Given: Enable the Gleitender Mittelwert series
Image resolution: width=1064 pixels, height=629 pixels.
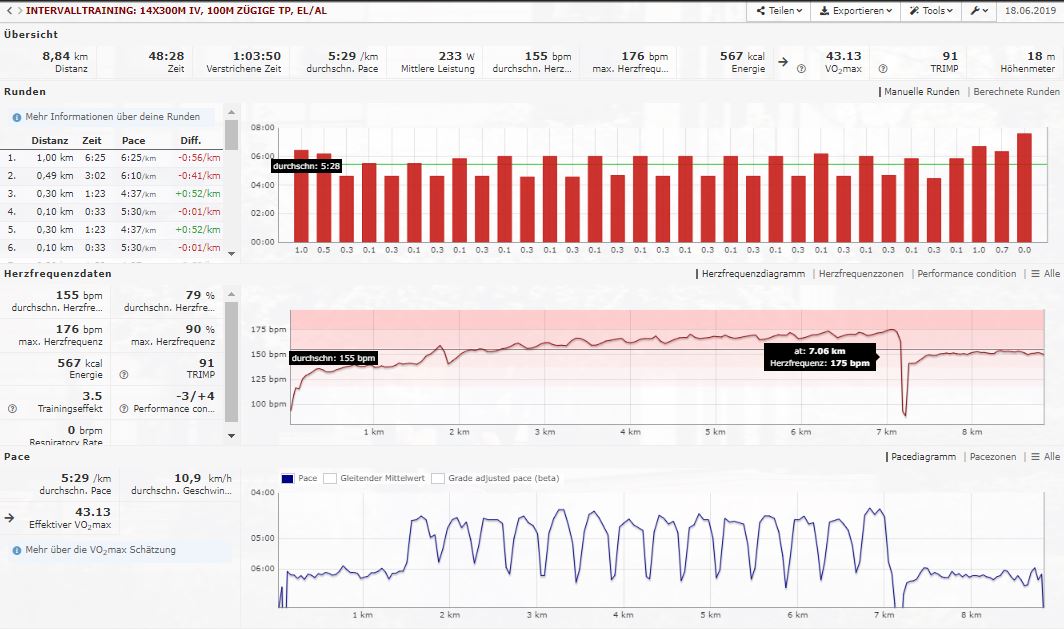Looking at the screenshot, I should pyautogui.click(x=330, y=479).
